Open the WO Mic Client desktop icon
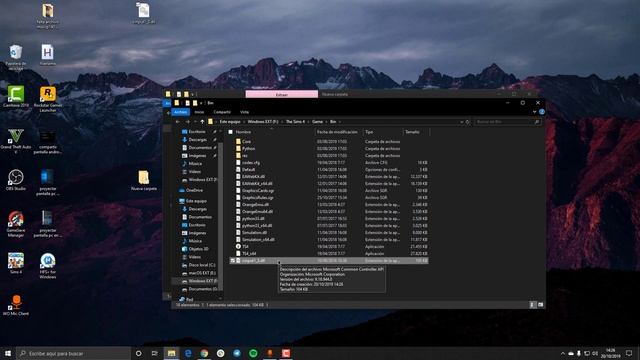The height and width of the screenshot is (360, 640). [16, 305]
